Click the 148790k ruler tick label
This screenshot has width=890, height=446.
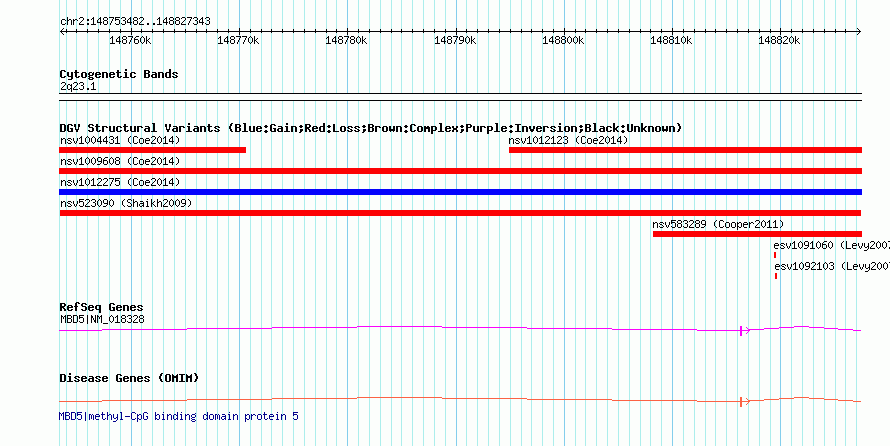(x=455, y=41)
